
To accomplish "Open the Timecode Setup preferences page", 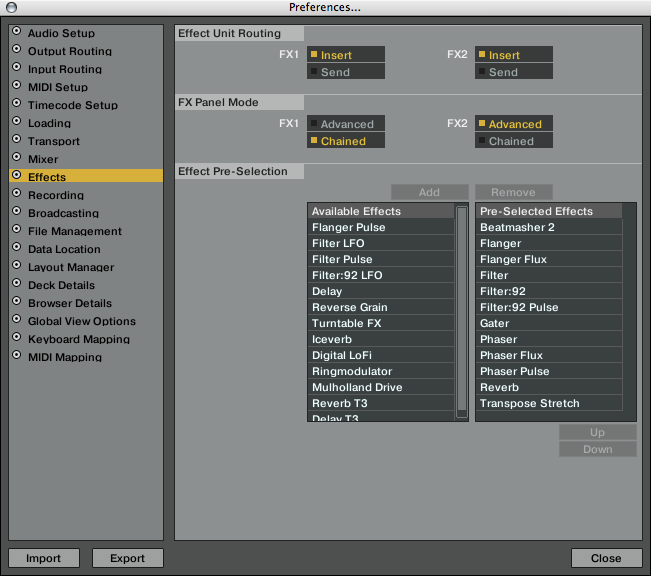I will pos(72,105).
